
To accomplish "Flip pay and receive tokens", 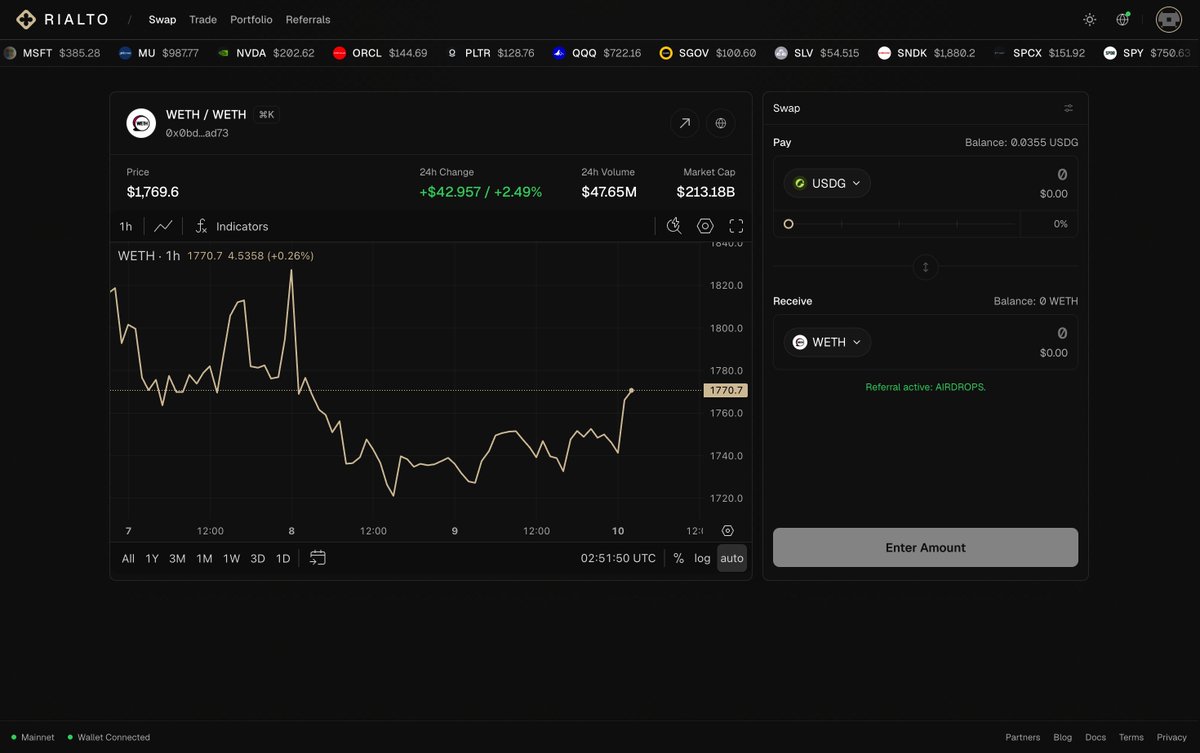I will coord(926,267).
